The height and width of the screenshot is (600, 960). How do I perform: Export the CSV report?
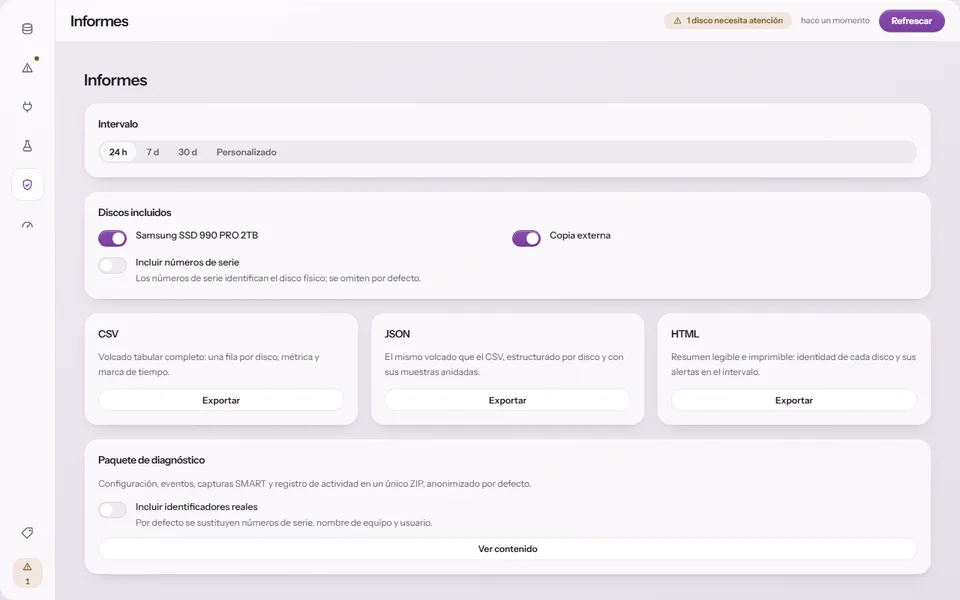click(x=221, y=400)
